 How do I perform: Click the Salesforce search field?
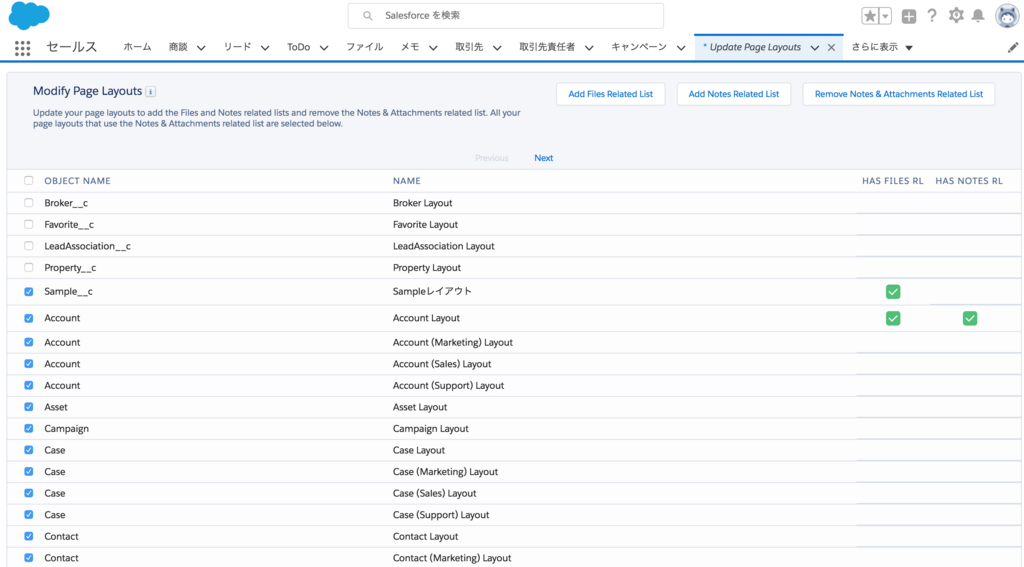[505, 16]
